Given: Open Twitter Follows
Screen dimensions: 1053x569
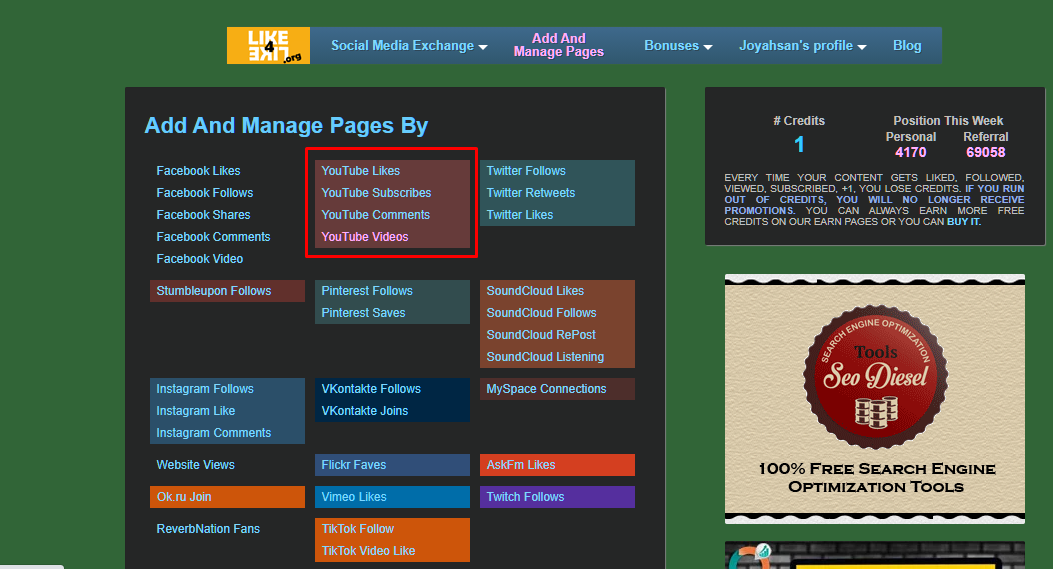Looking at the screenshot, I should click(526, 171).
